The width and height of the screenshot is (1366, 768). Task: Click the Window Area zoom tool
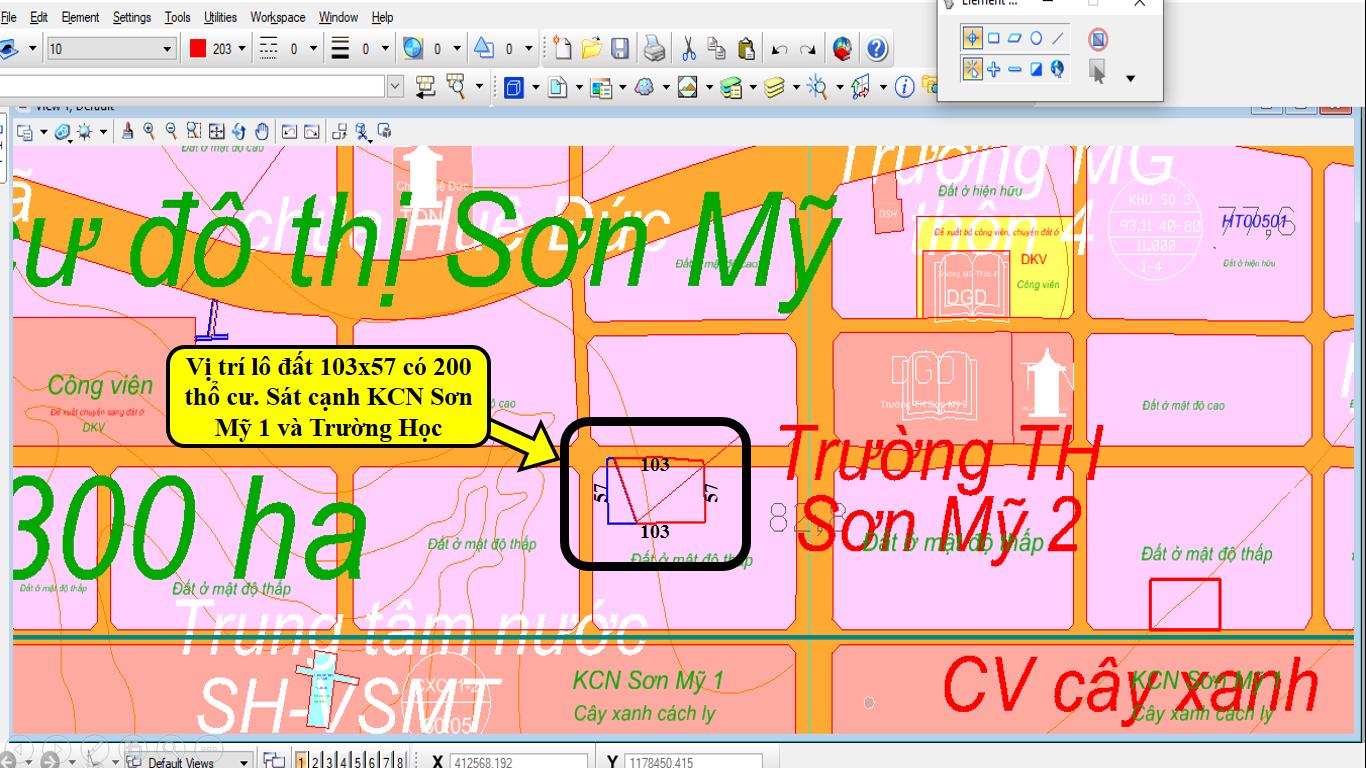[x=193, y=130]
